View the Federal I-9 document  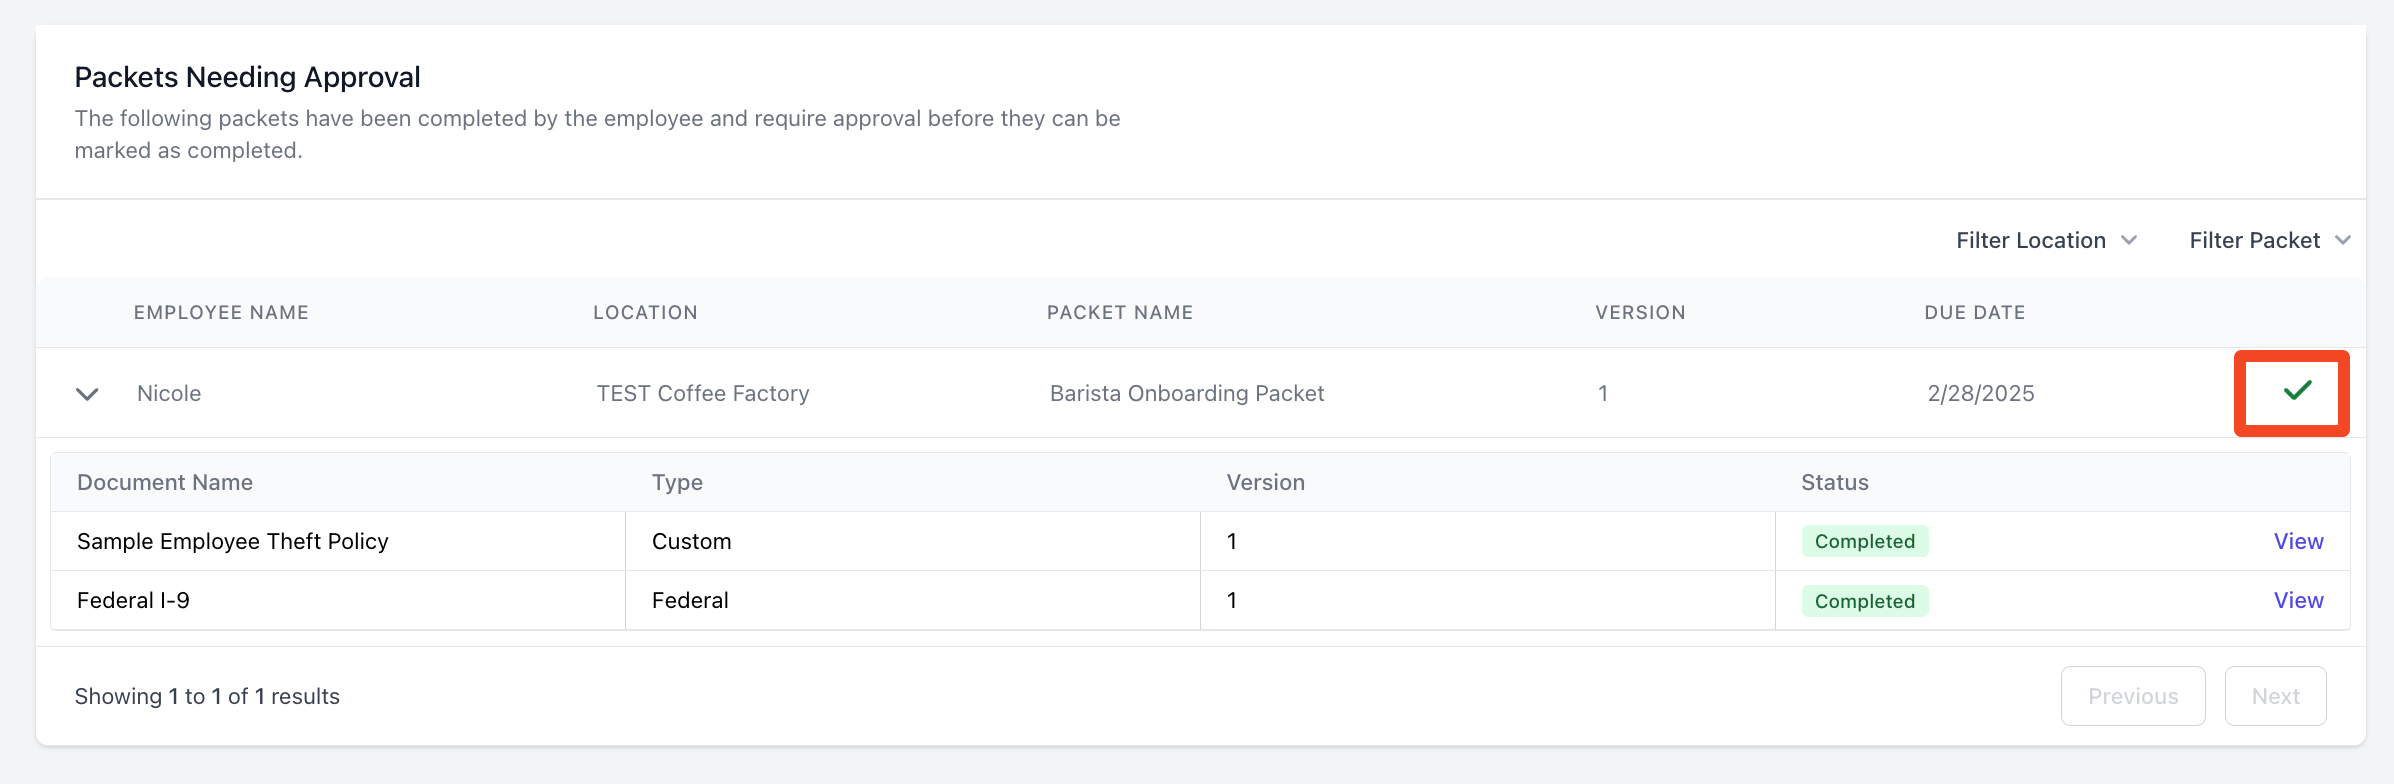tap(2298, 600)
